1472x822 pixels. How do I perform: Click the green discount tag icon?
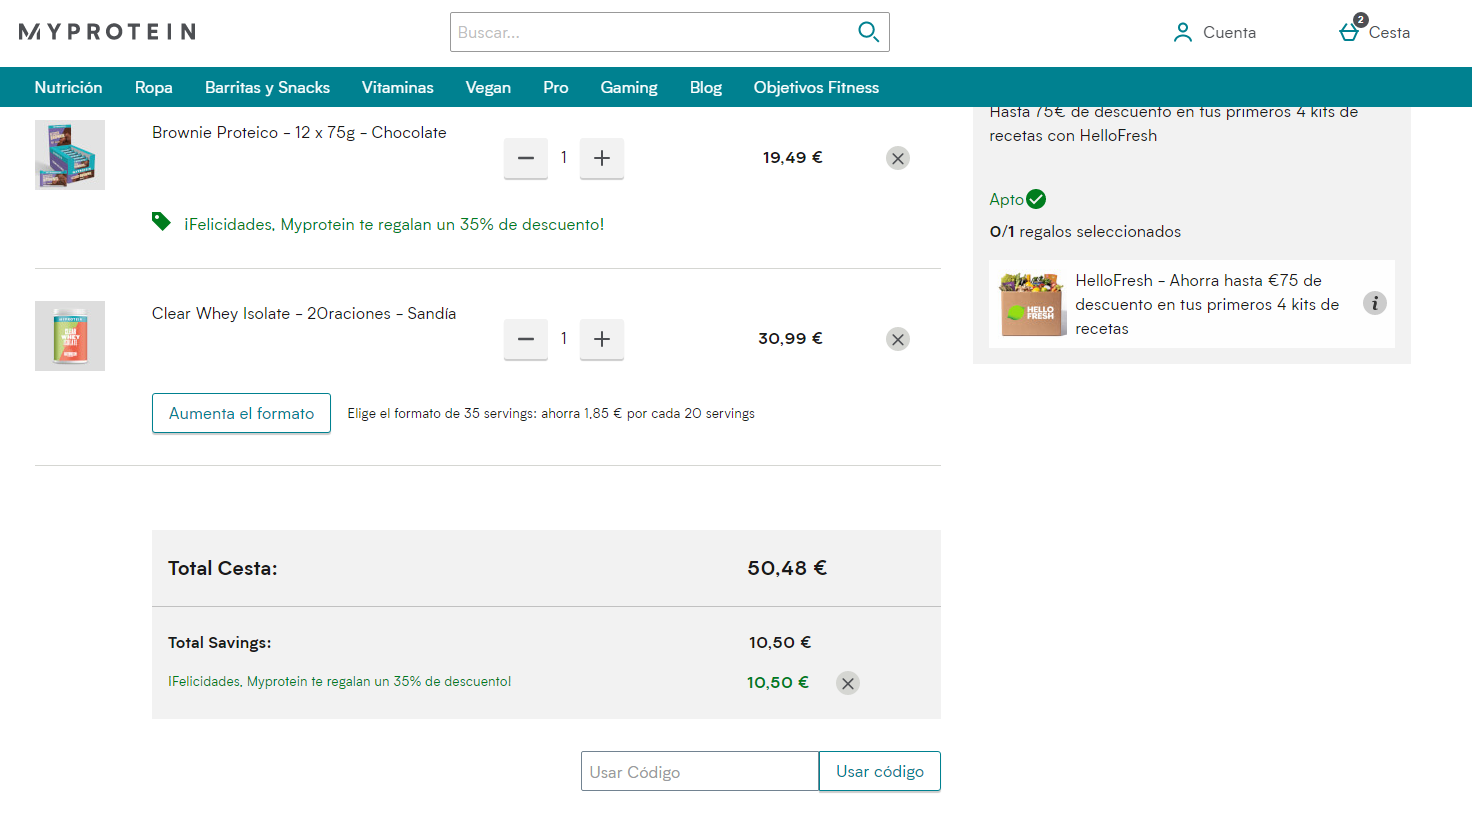pyautogui.click(x=161, y=221)
